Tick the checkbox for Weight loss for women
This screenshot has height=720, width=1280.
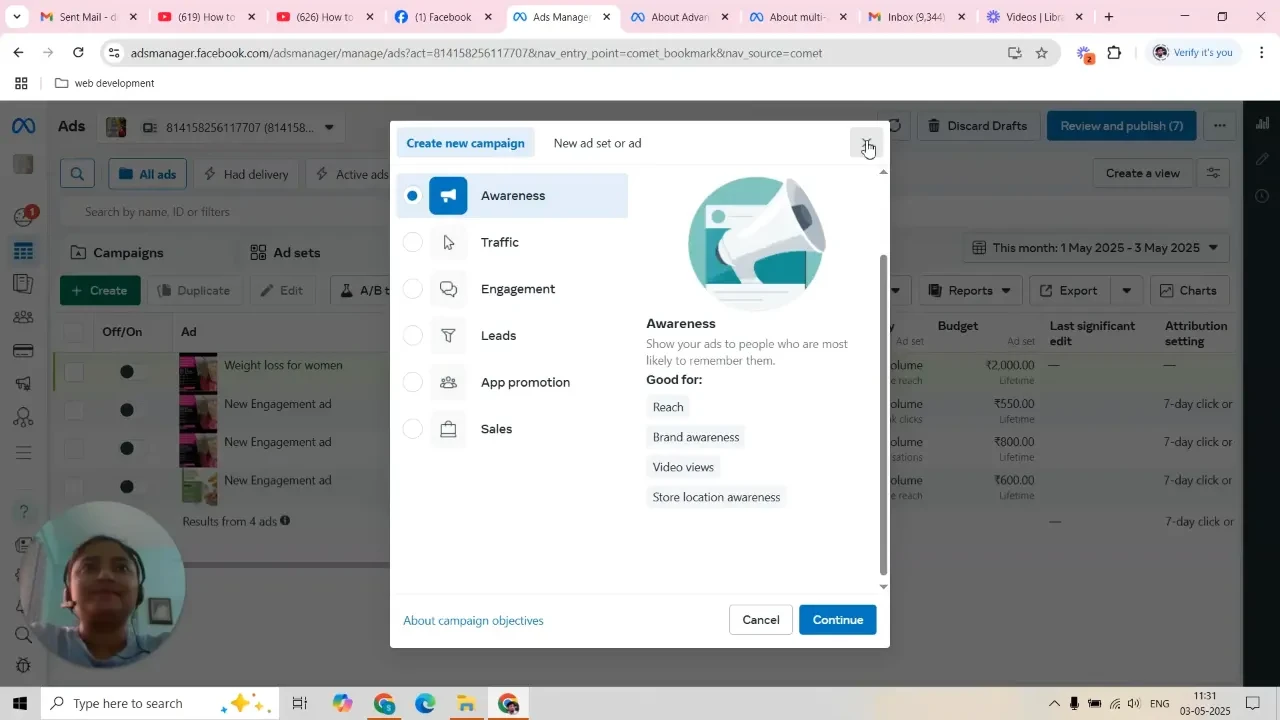click(74, 372)
